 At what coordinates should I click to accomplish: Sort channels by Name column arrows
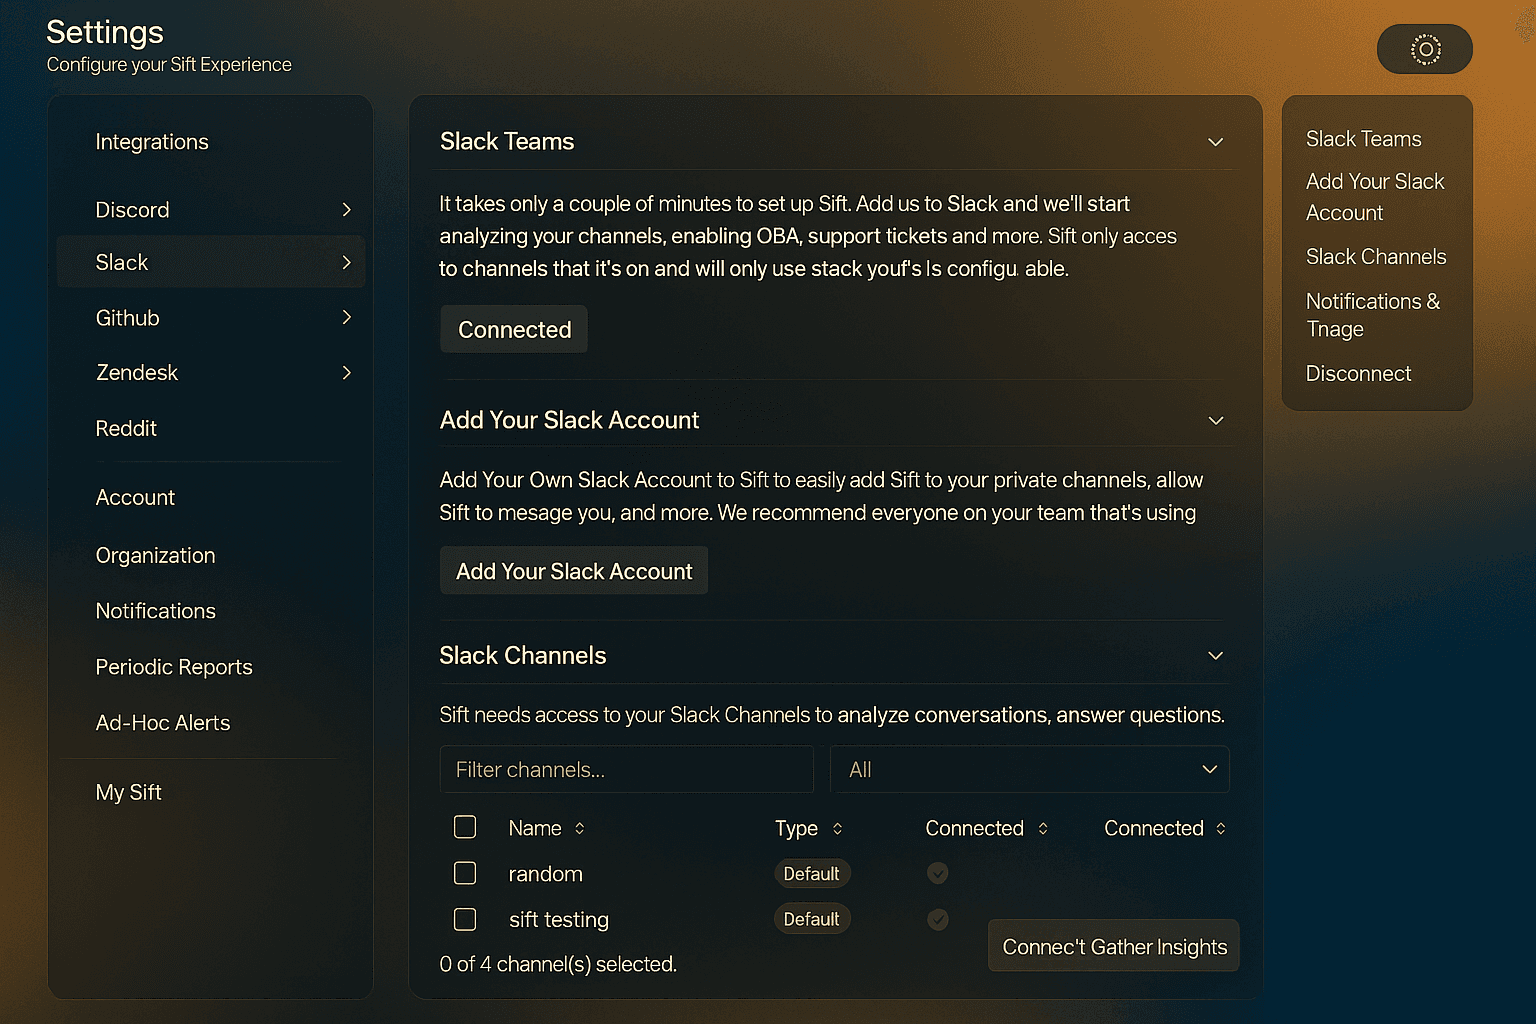coord(579,828)
